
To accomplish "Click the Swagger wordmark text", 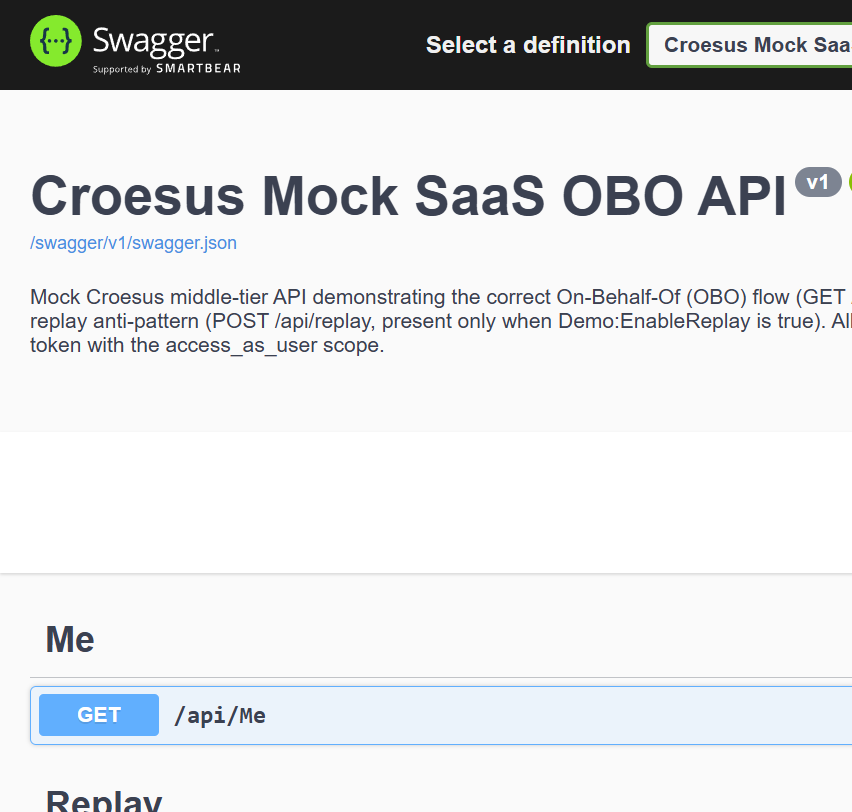I will click(x=154, y=41).
